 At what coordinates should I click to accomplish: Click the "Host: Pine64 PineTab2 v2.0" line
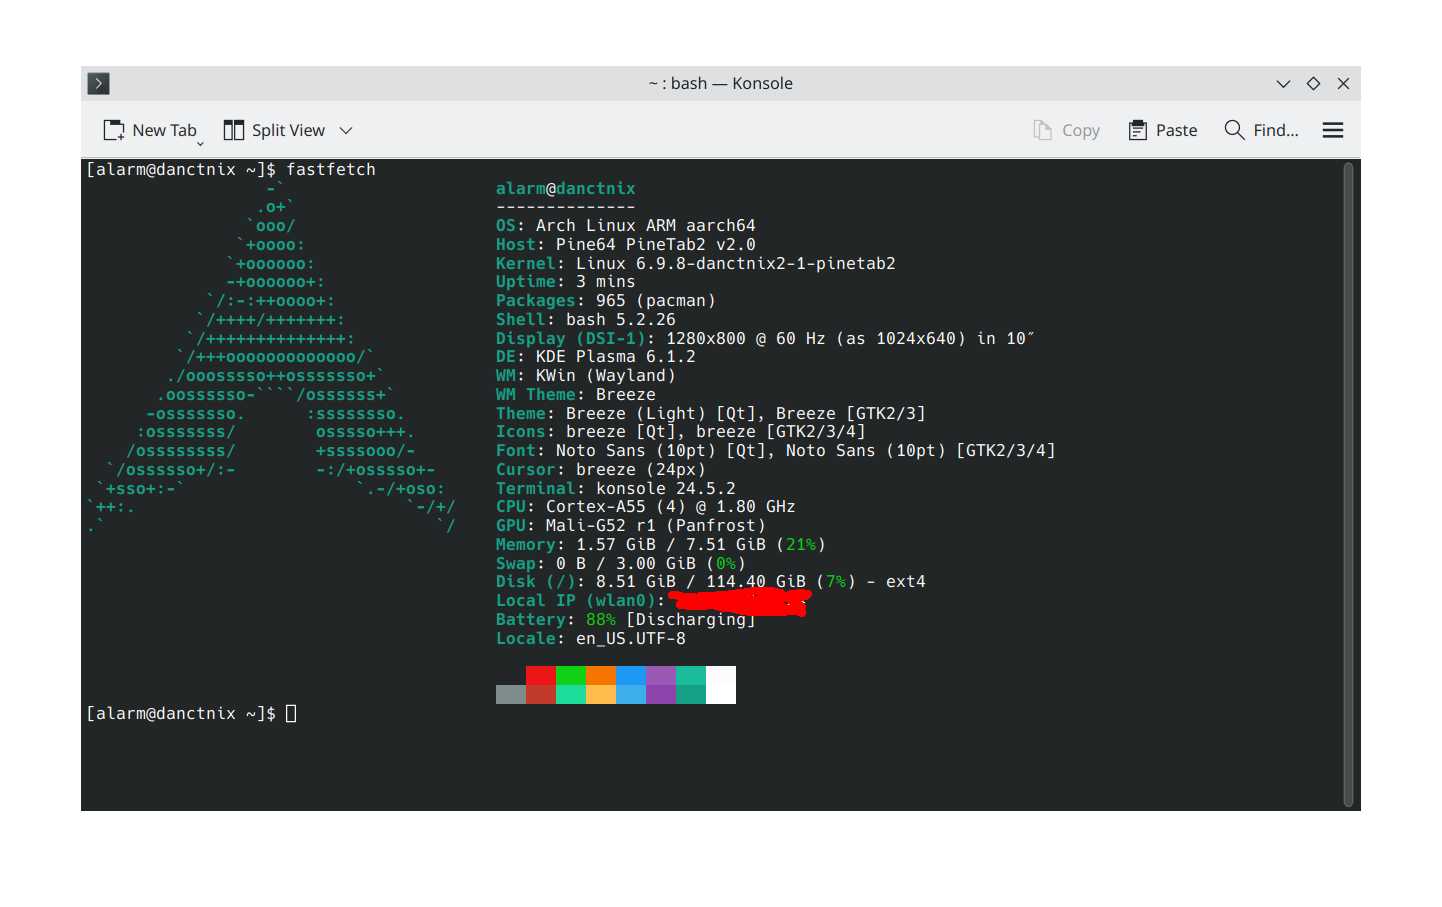626,244
